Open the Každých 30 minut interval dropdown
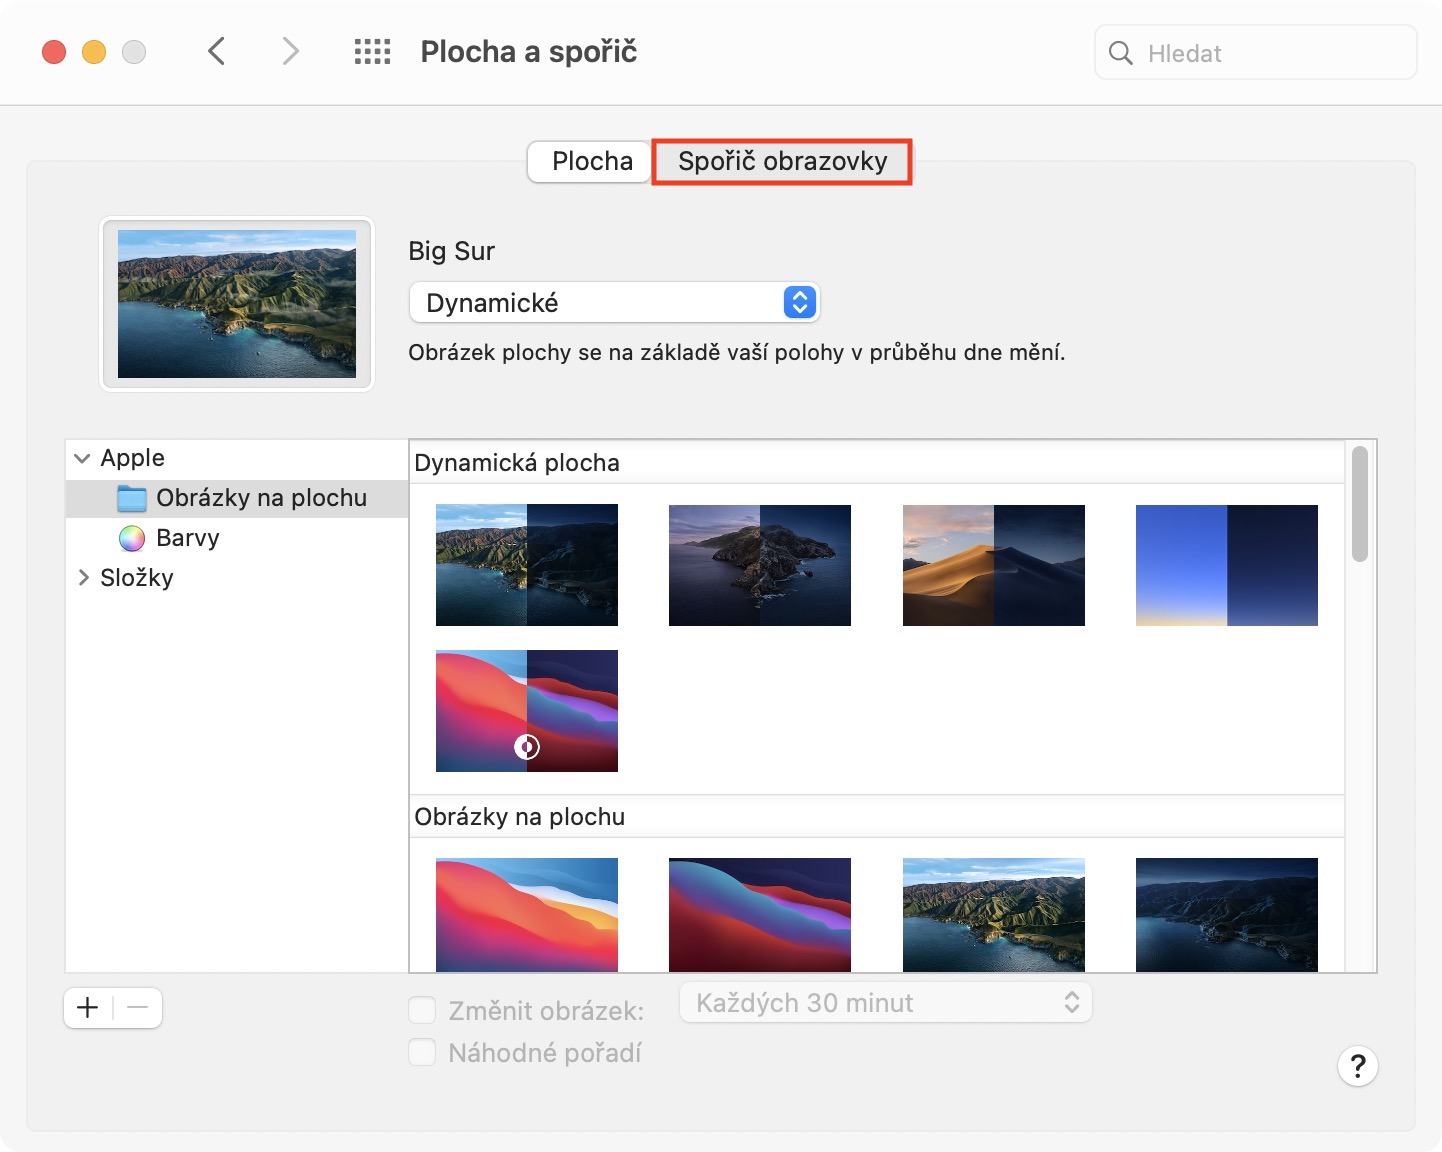The height and width of the screenshot is (1152, 1442). click(x=885, y=1003)
